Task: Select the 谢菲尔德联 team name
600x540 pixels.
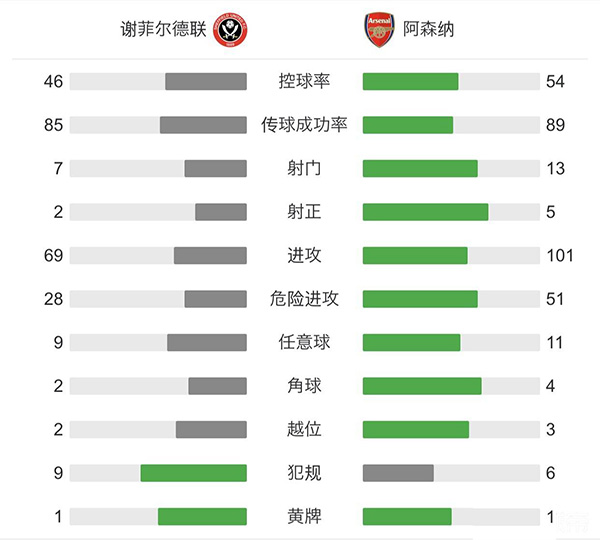Action: click(161, 30)
